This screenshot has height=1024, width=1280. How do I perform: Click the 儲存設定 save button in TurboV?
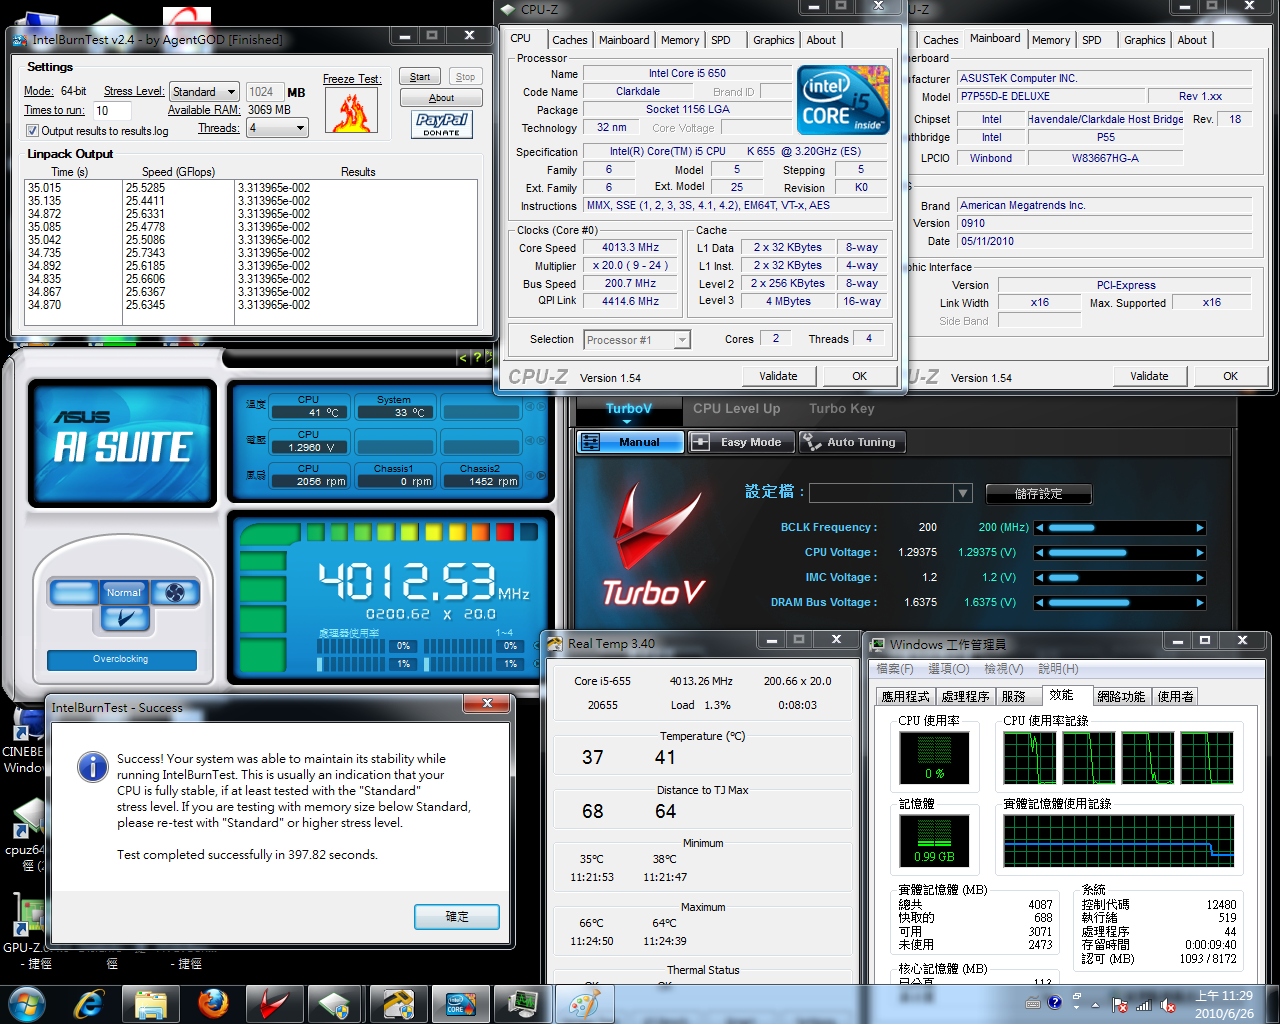click(x=1038, y=494)
